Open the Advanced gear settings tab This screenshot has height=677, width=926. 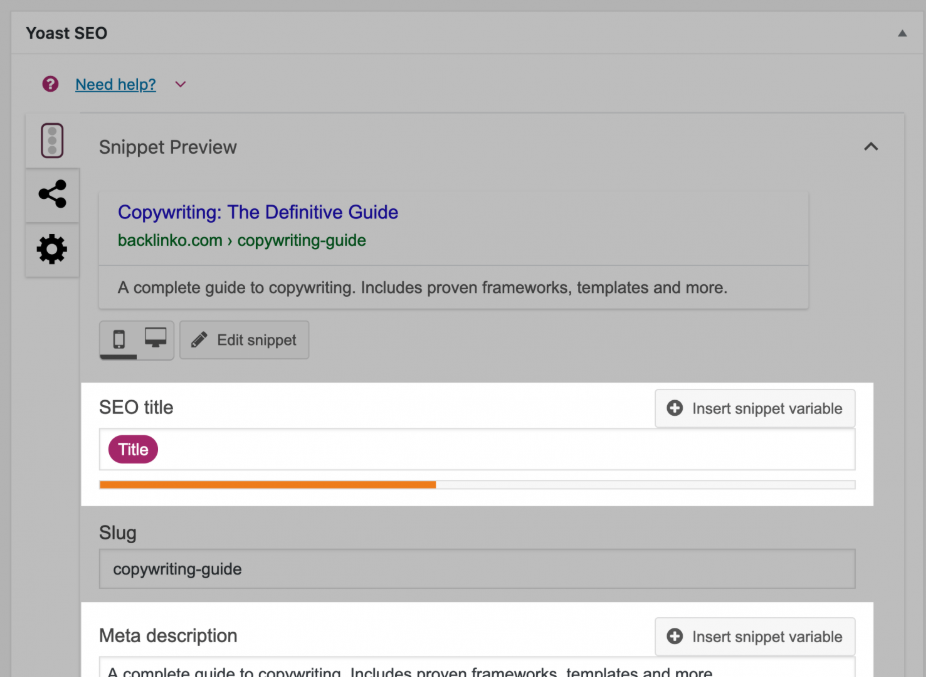coord(52,249)
